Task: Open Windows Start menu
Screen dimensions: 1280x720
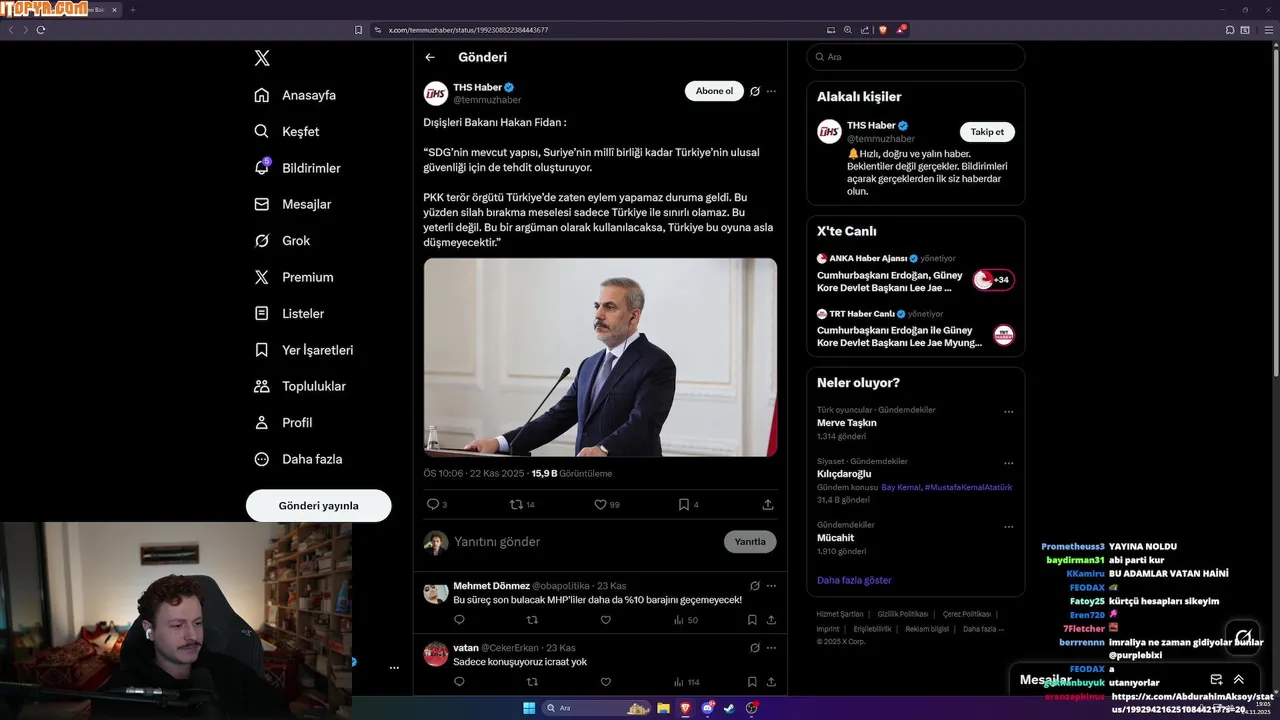Action: point(528,708)
